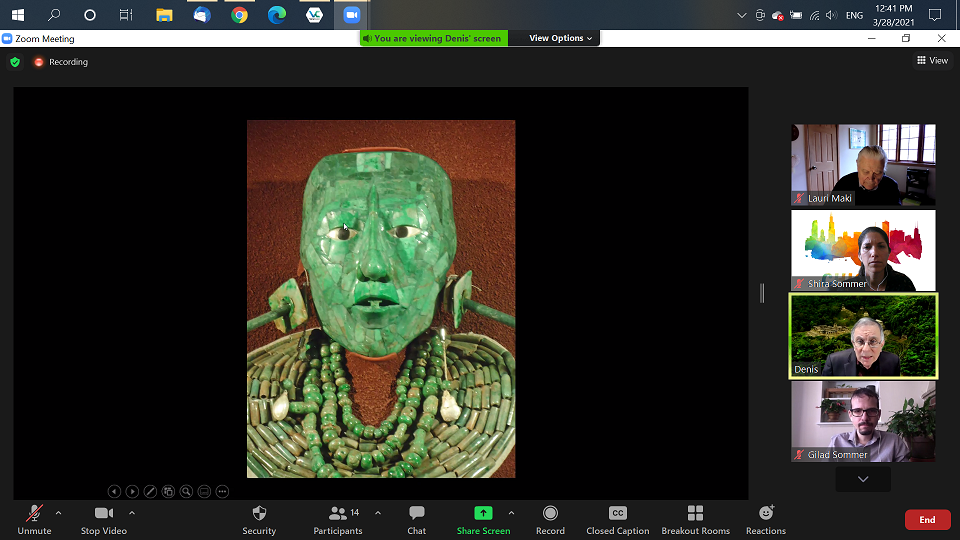
Task: Open the Chat panel
Action: point(416,520)
